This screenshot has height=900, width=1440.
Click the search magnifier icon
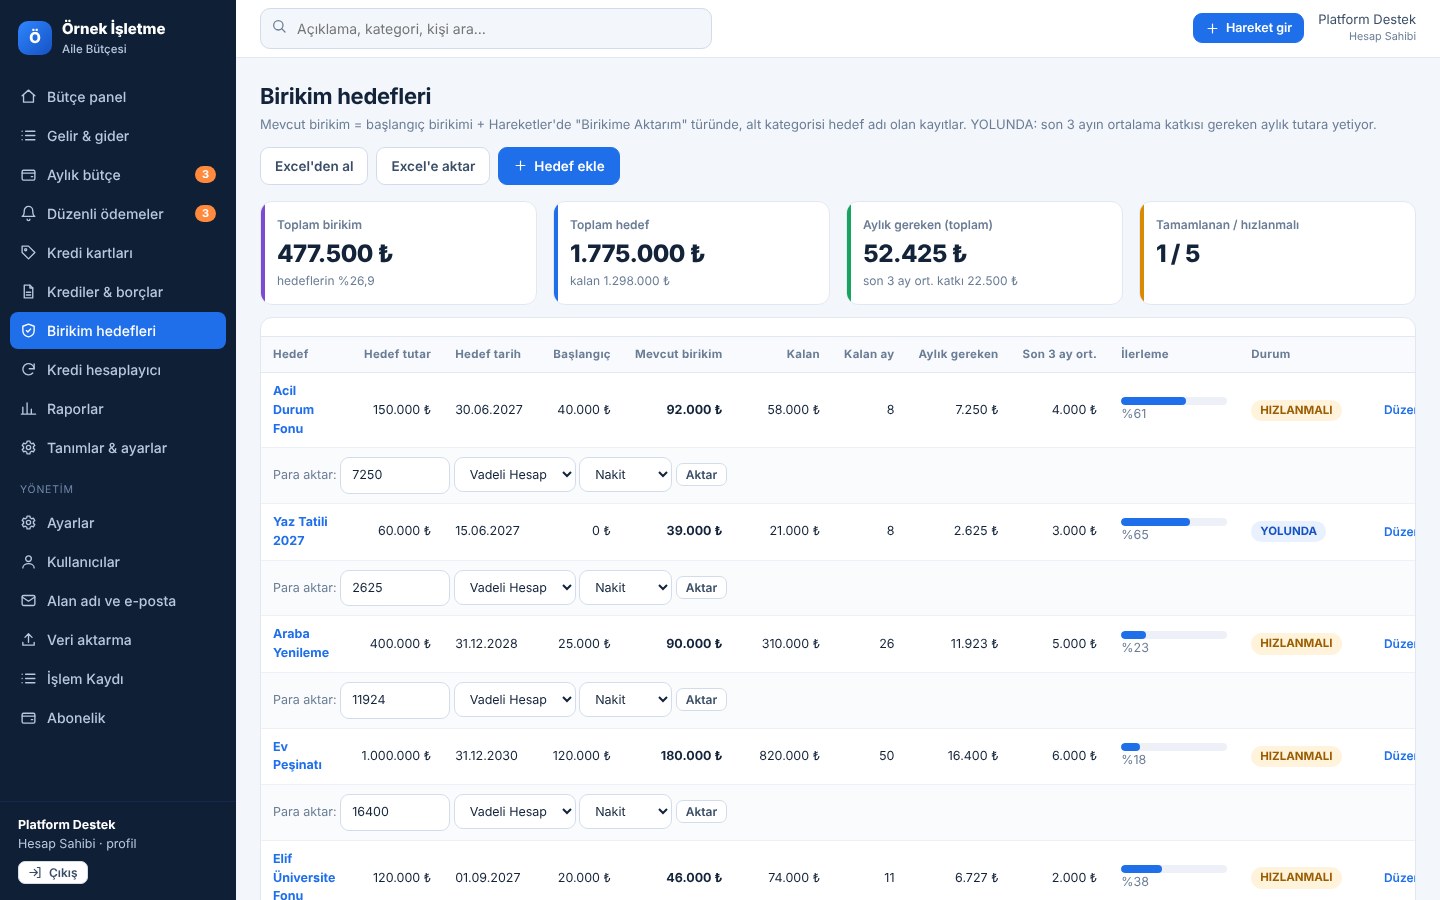(280, 28)
